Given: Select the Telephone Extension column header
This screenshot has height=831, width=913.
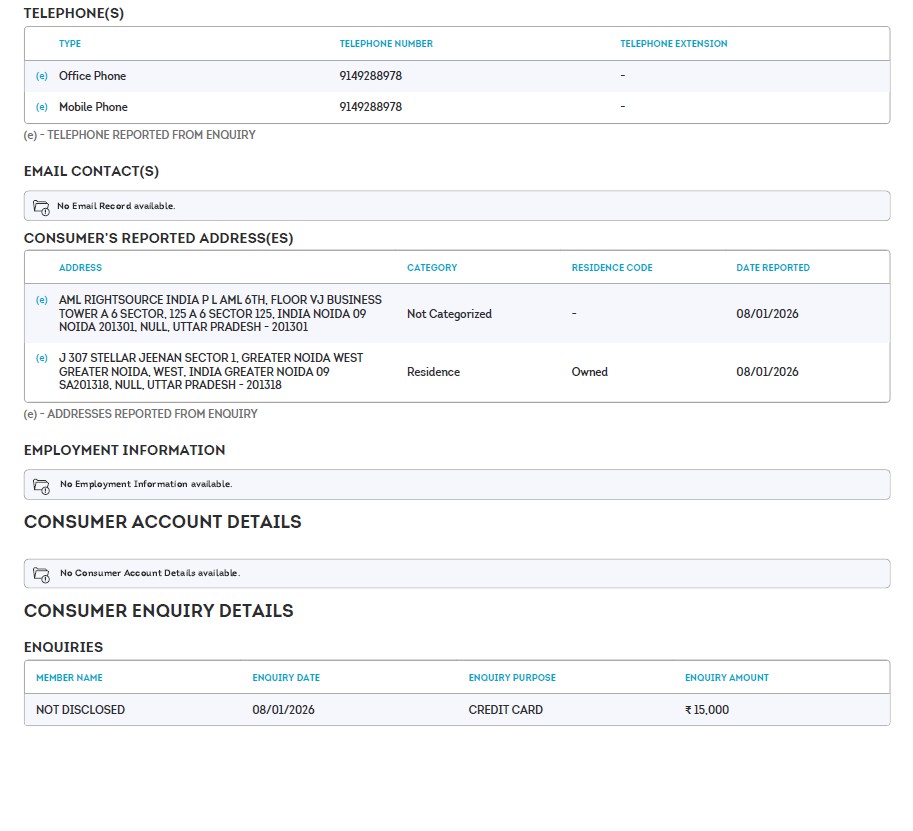Looking at the screenshot, I should pos(673,44).
